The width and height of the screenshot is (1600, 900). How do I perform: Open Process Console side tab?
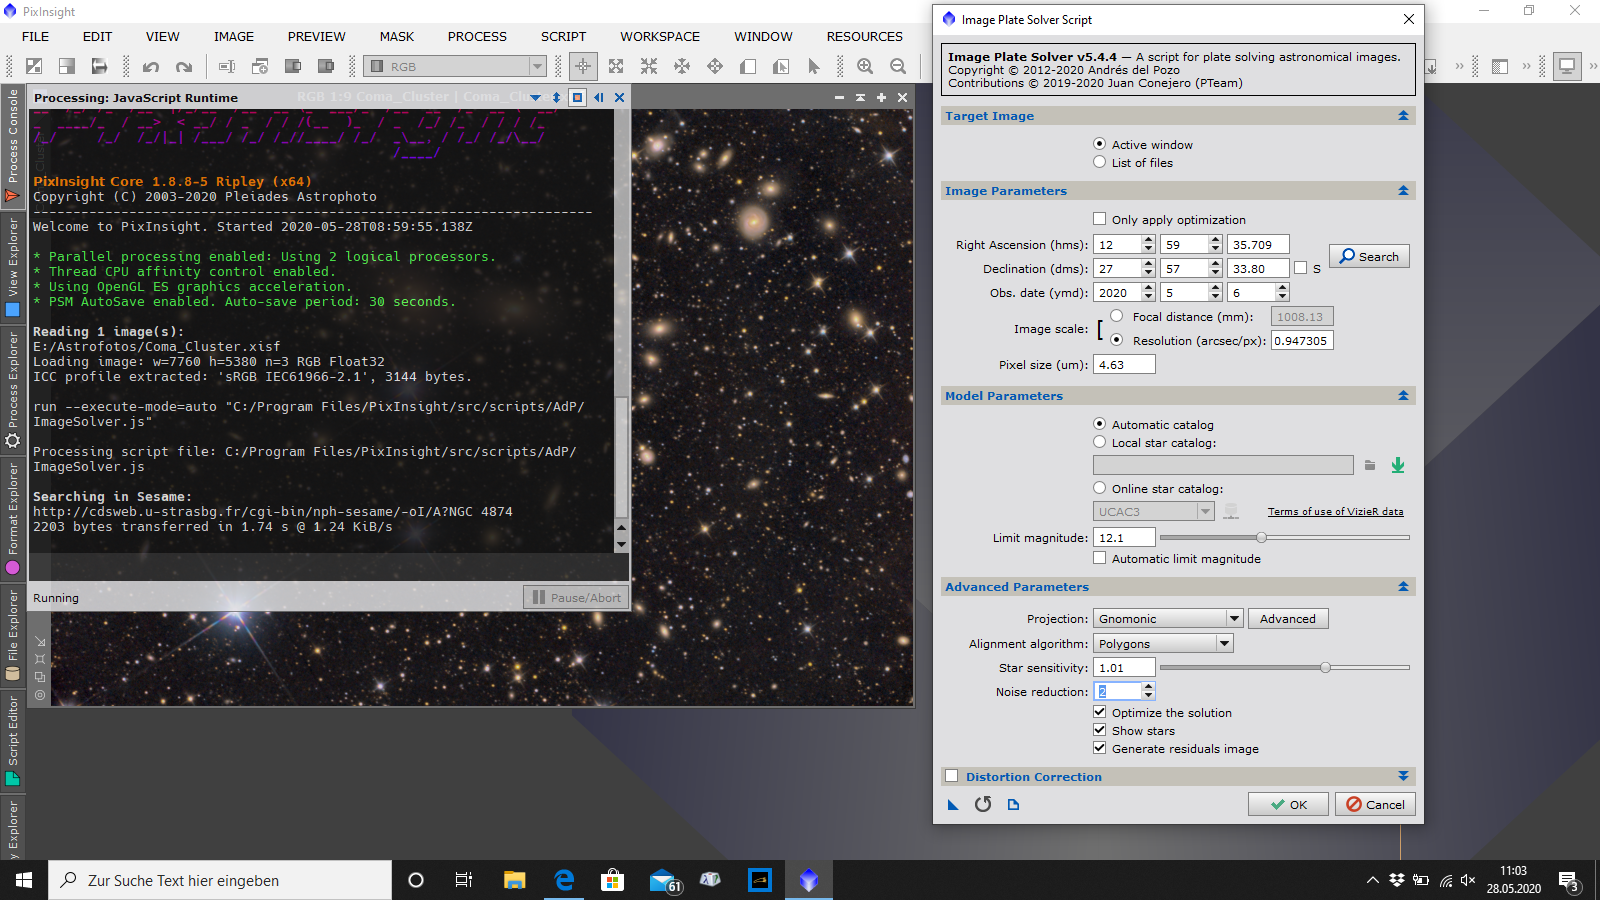(x=13, y=146)
